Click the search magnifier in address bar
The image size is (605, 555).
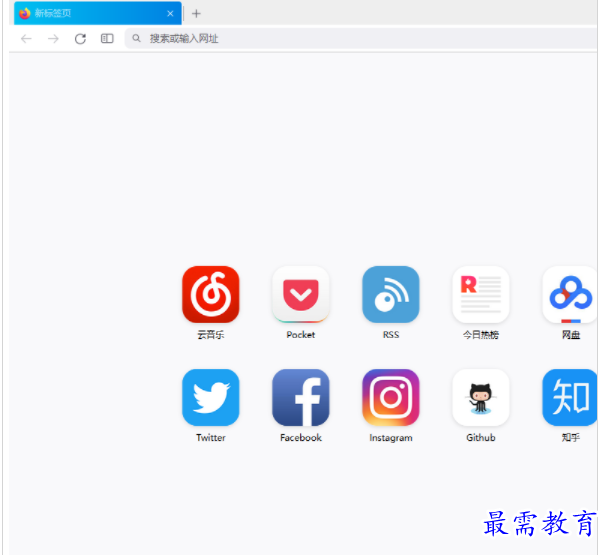136,38
